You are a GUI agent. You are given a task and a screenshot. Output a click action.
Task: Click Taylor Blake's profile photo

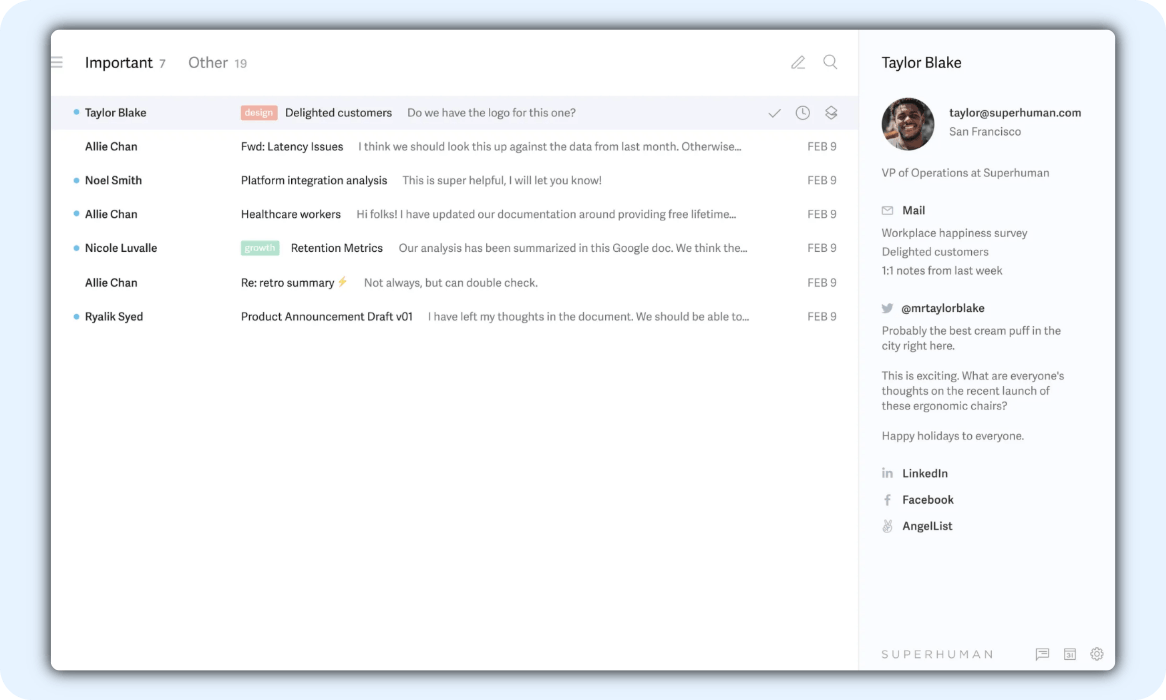908,124
